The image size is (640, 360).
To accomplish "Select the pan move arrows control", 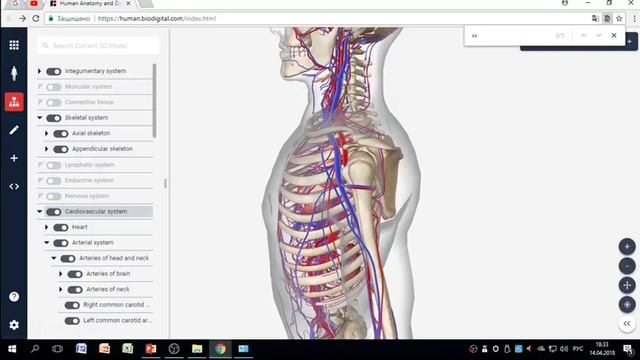I will [627, 285].
